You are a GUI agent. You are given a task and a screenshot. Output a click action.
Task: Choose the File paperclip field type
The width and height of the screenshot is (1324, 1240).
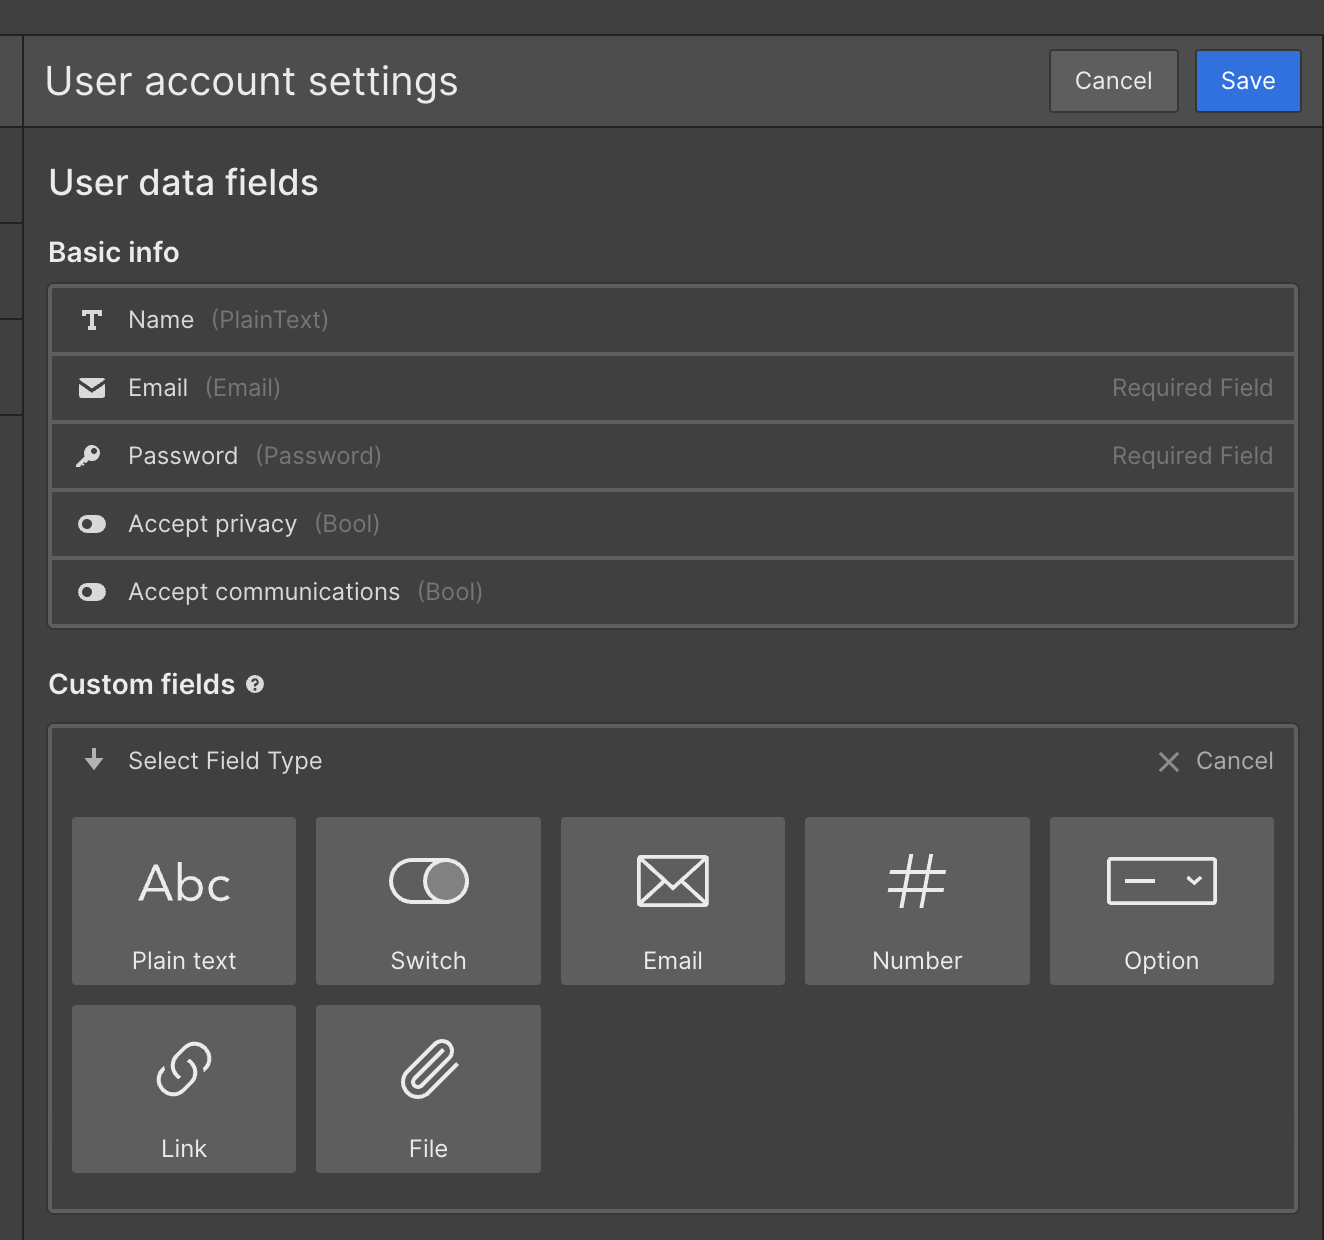tap(428, 1089)
